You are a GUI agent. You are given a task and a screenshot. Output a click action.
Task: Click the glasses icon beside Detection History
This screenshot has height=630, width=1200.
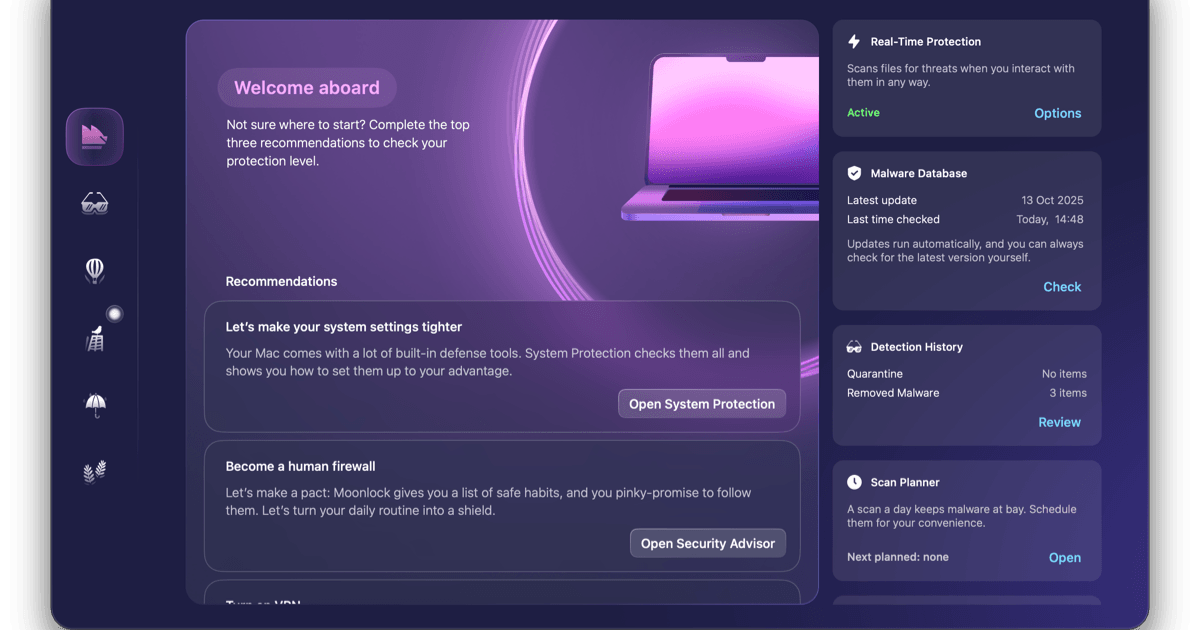click(854, 347)
